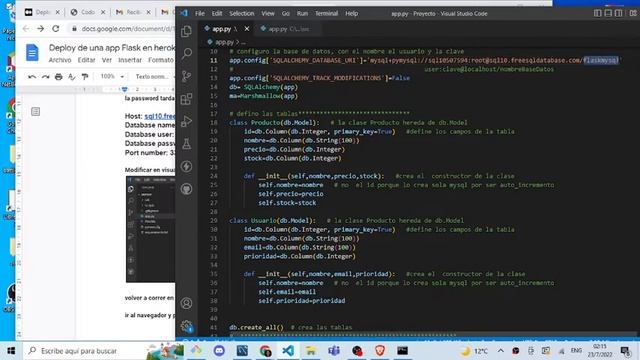Close the Deploy Chrome tab

tap(58, 12)
